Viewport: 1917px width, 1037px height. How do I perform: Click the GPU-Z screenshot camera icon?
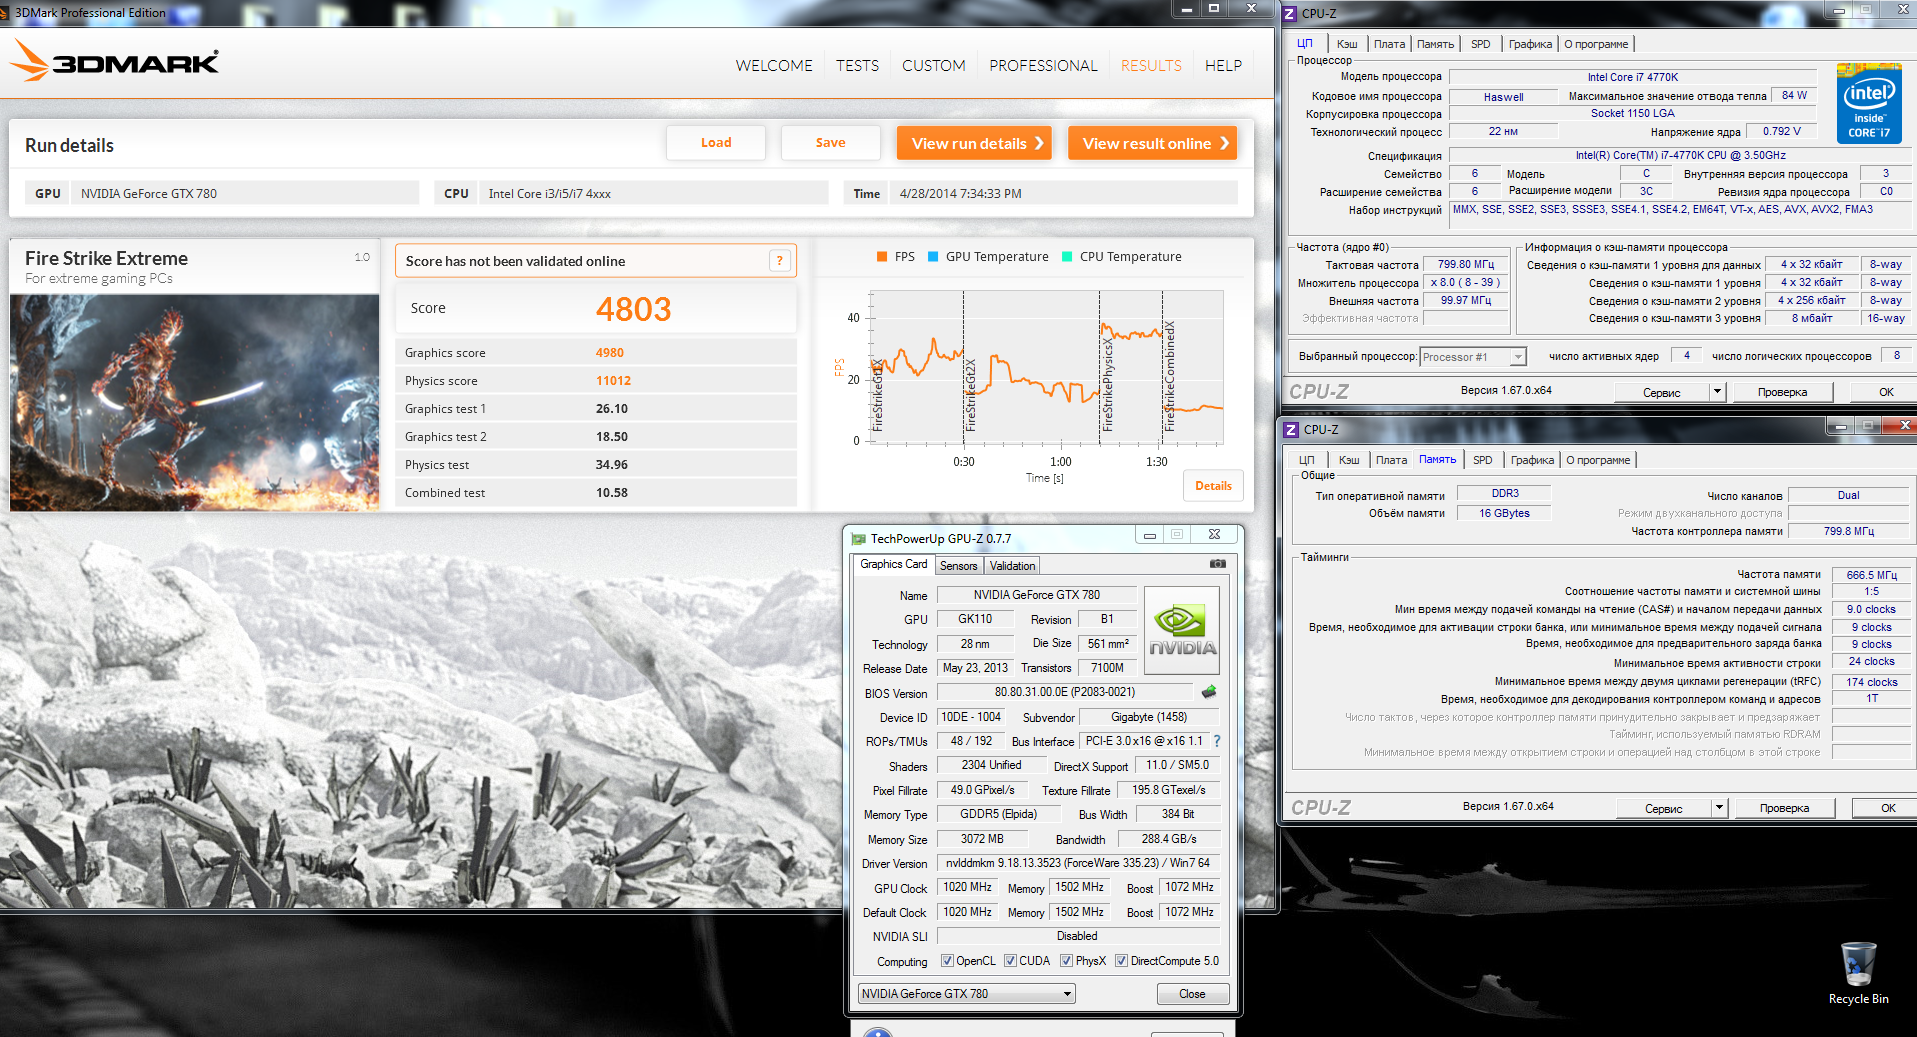[1217, 564]
